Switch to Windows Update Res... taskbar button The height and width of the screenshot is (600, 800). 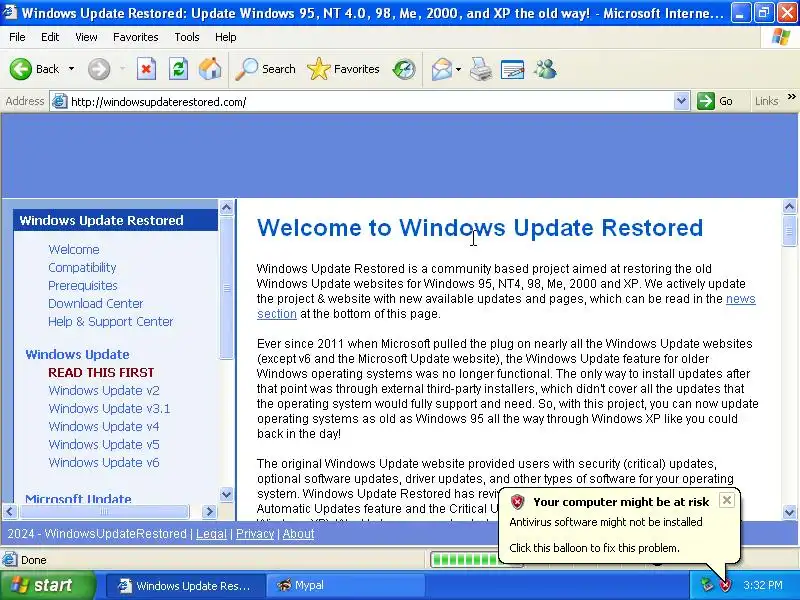(x=186, y=585)
